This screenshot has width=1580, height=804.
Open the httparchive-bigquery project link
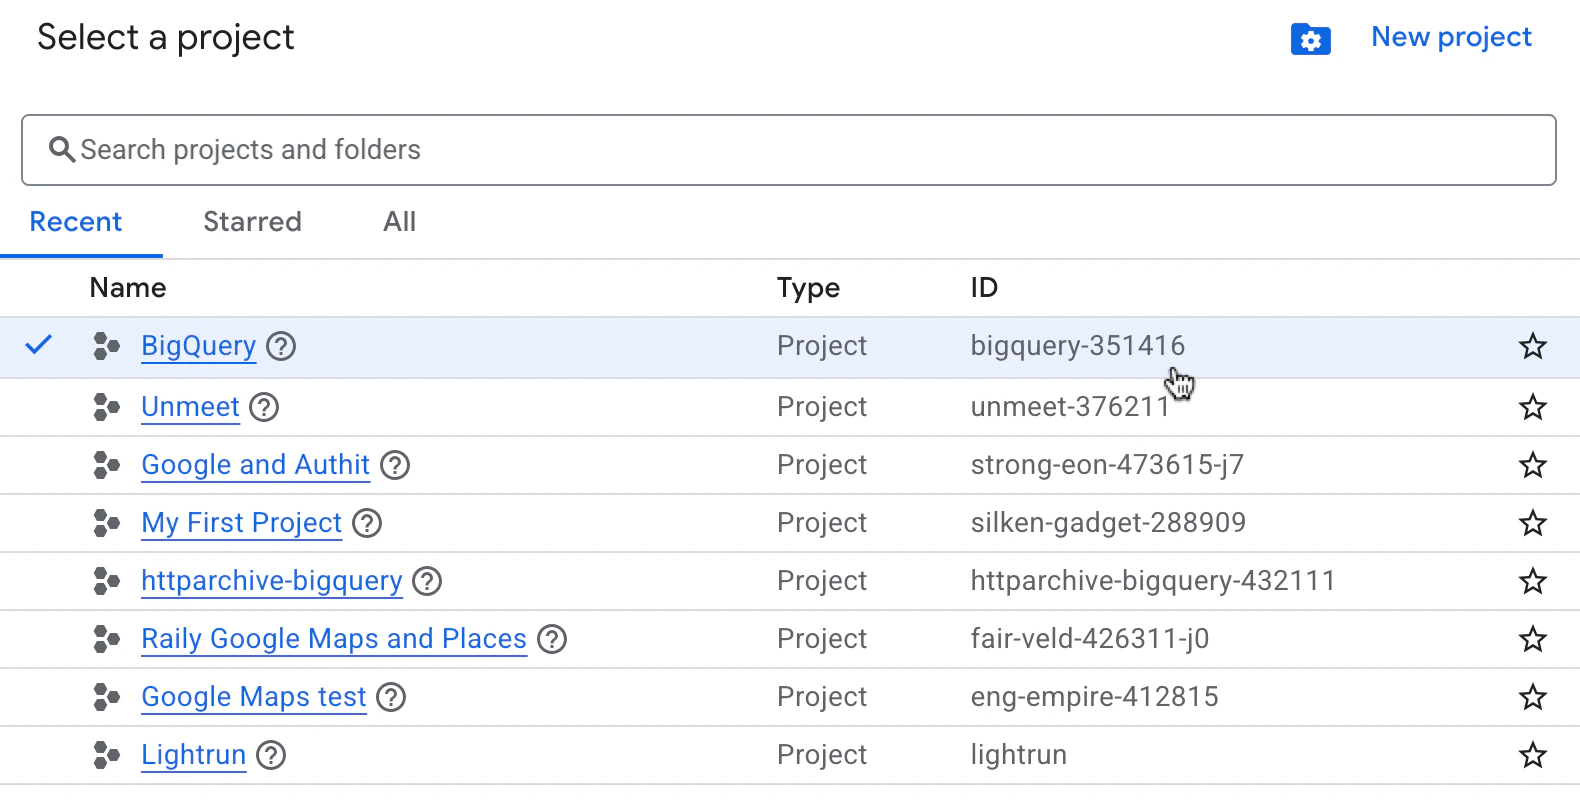[272, 581]
